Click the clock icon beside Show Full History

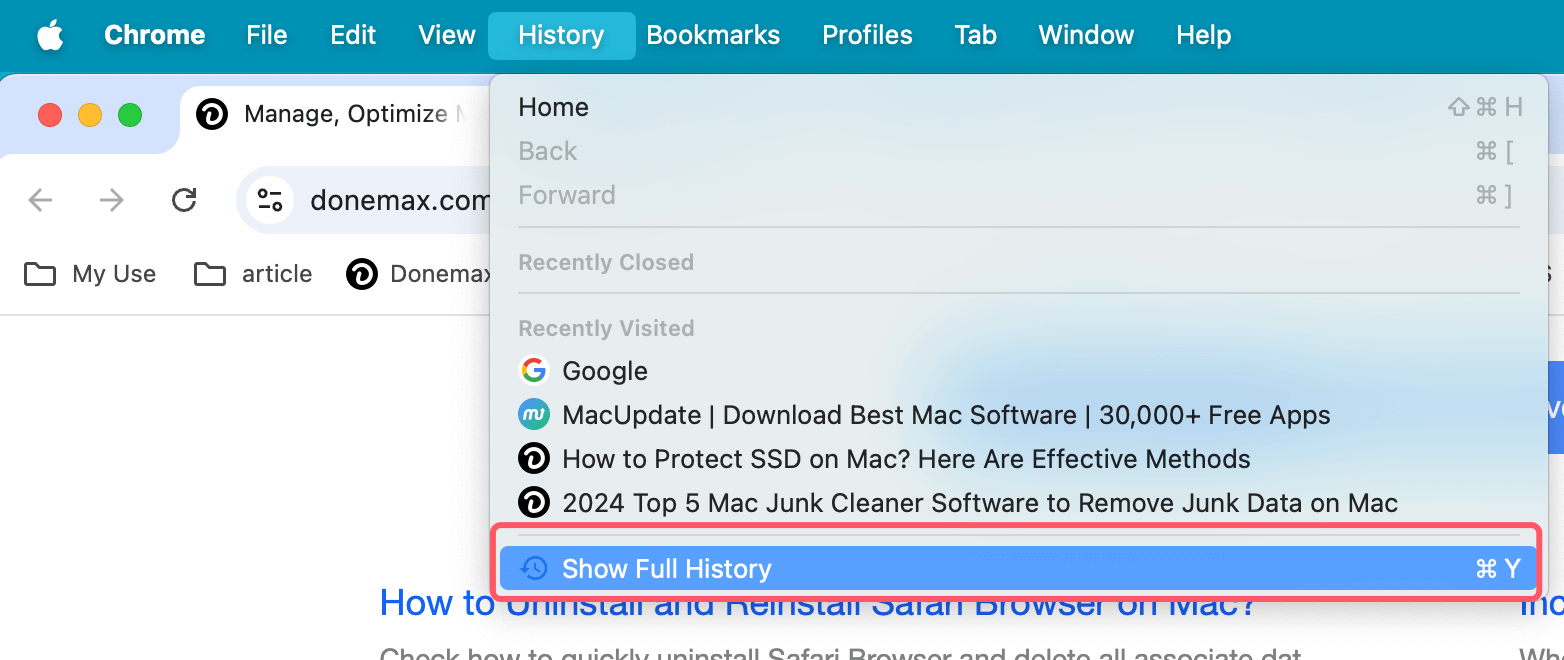534,568
